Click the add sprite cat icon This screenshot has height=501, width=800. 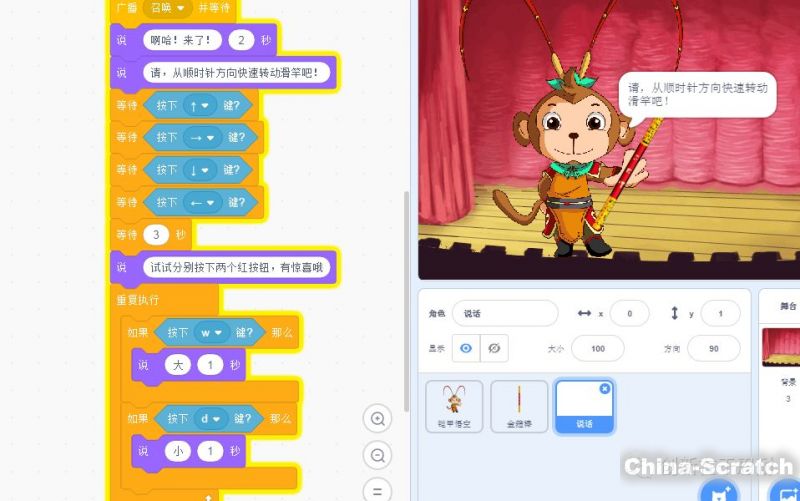coord(717,491)
